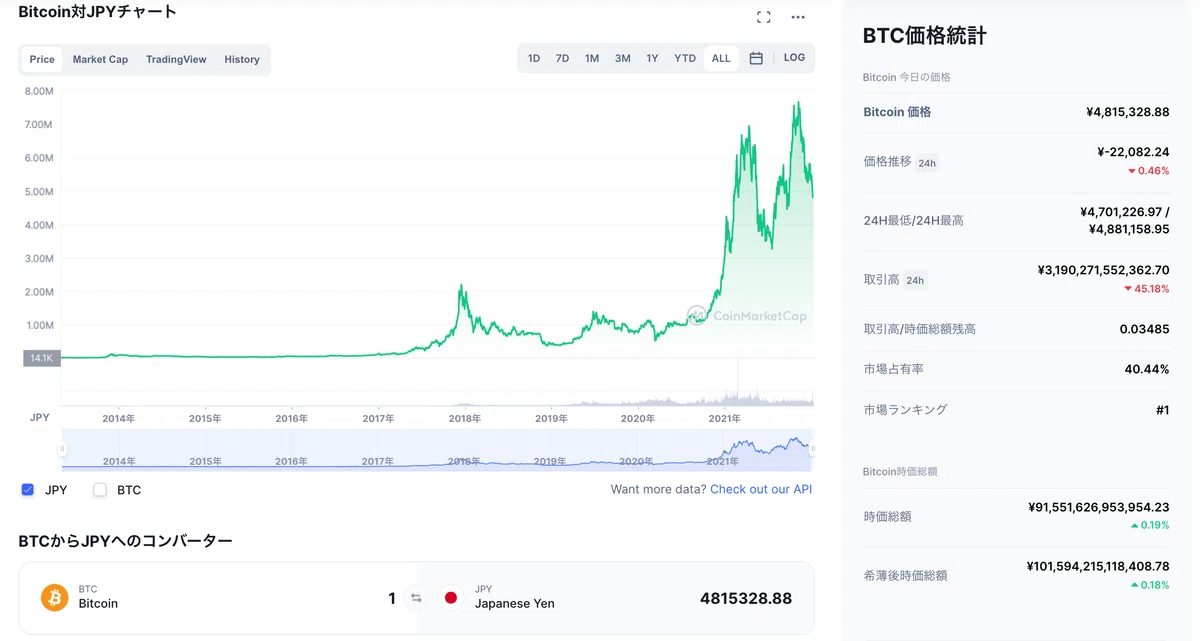The width and height of the screenshot is (1200, 641).
Task: Click the left handle of range slider
Action: click(63, 449)
